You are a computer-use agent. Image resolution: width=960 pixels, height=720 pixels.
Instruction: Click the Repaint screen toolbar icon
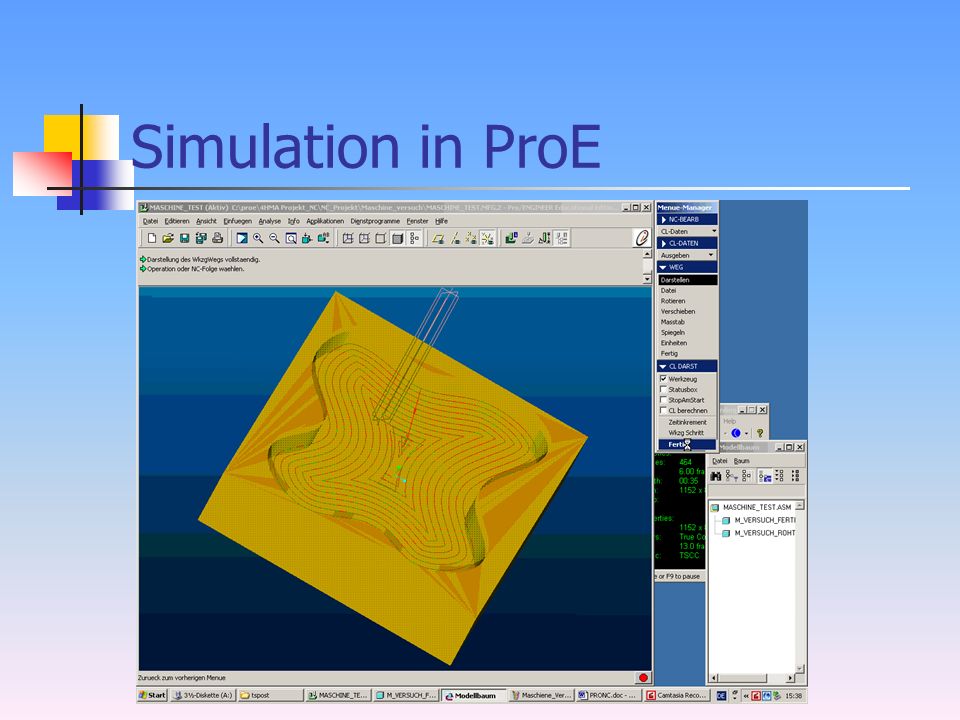(x=242, y=238)
